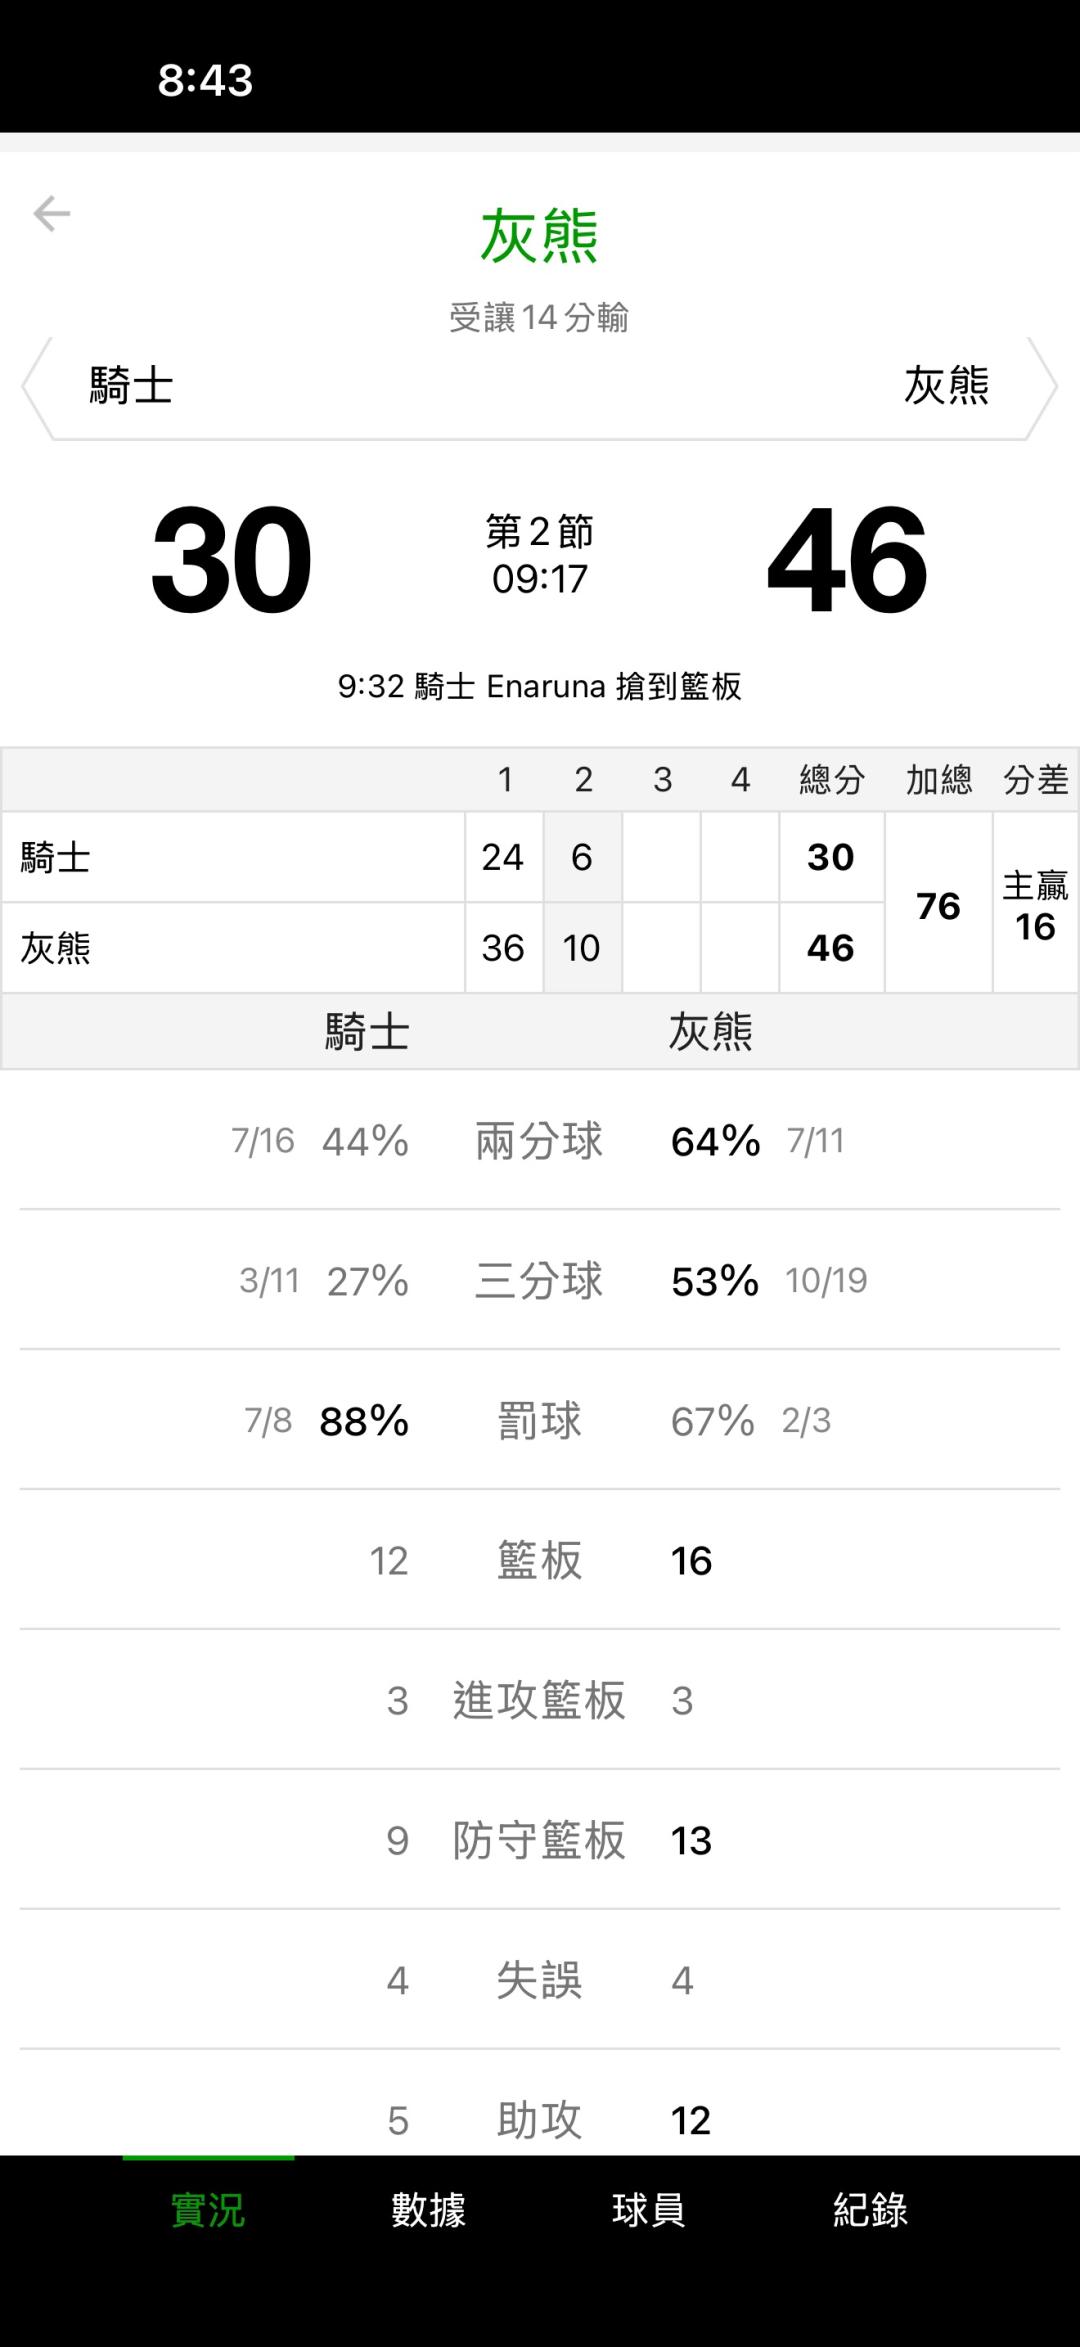1080x2347 pixels.
Task: Open the 球員 tab
Action: coord(649,2209)
